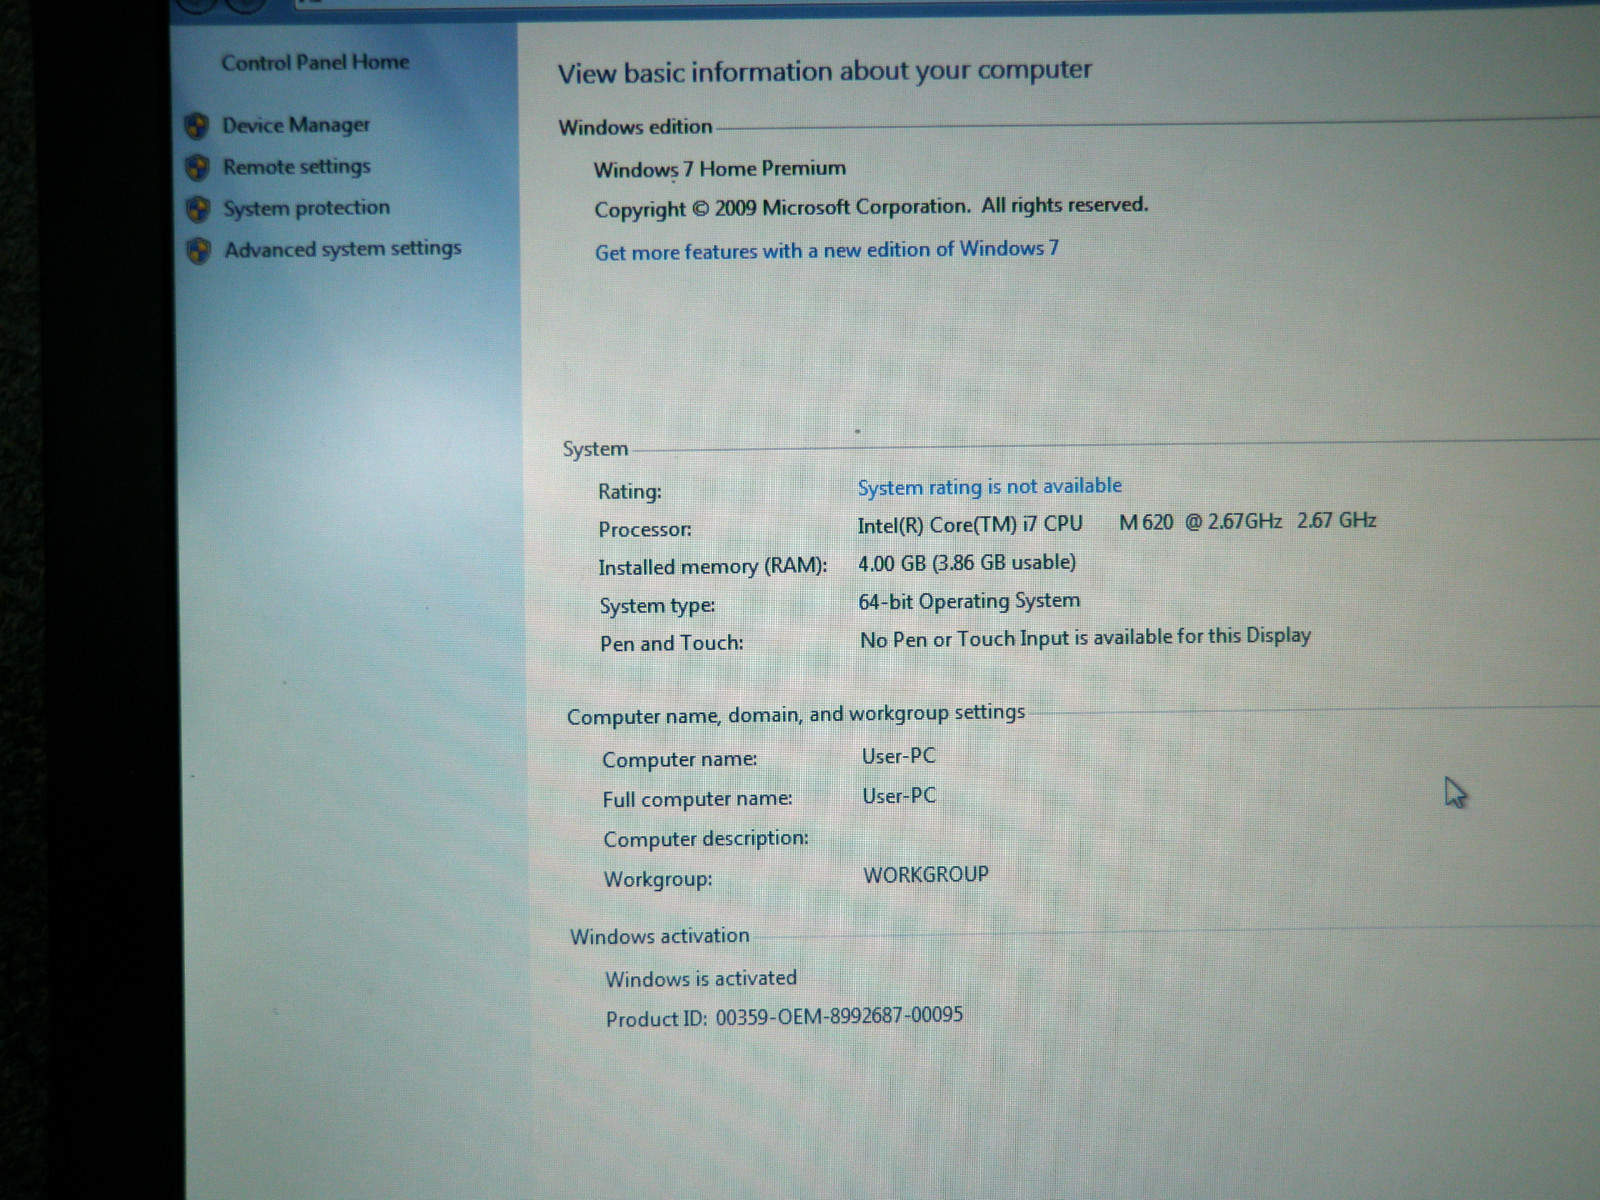1600x1200 pixels.
Task: Click the Device Manager shield icon
Action: click(x=197, y=126)
